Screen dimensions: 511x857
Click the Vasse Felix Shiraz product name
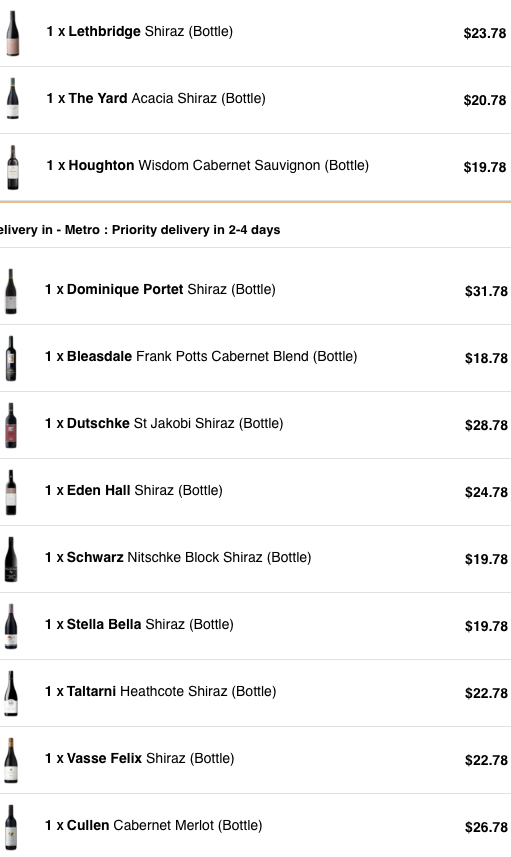pyautogui.click(x=150, y=759)
